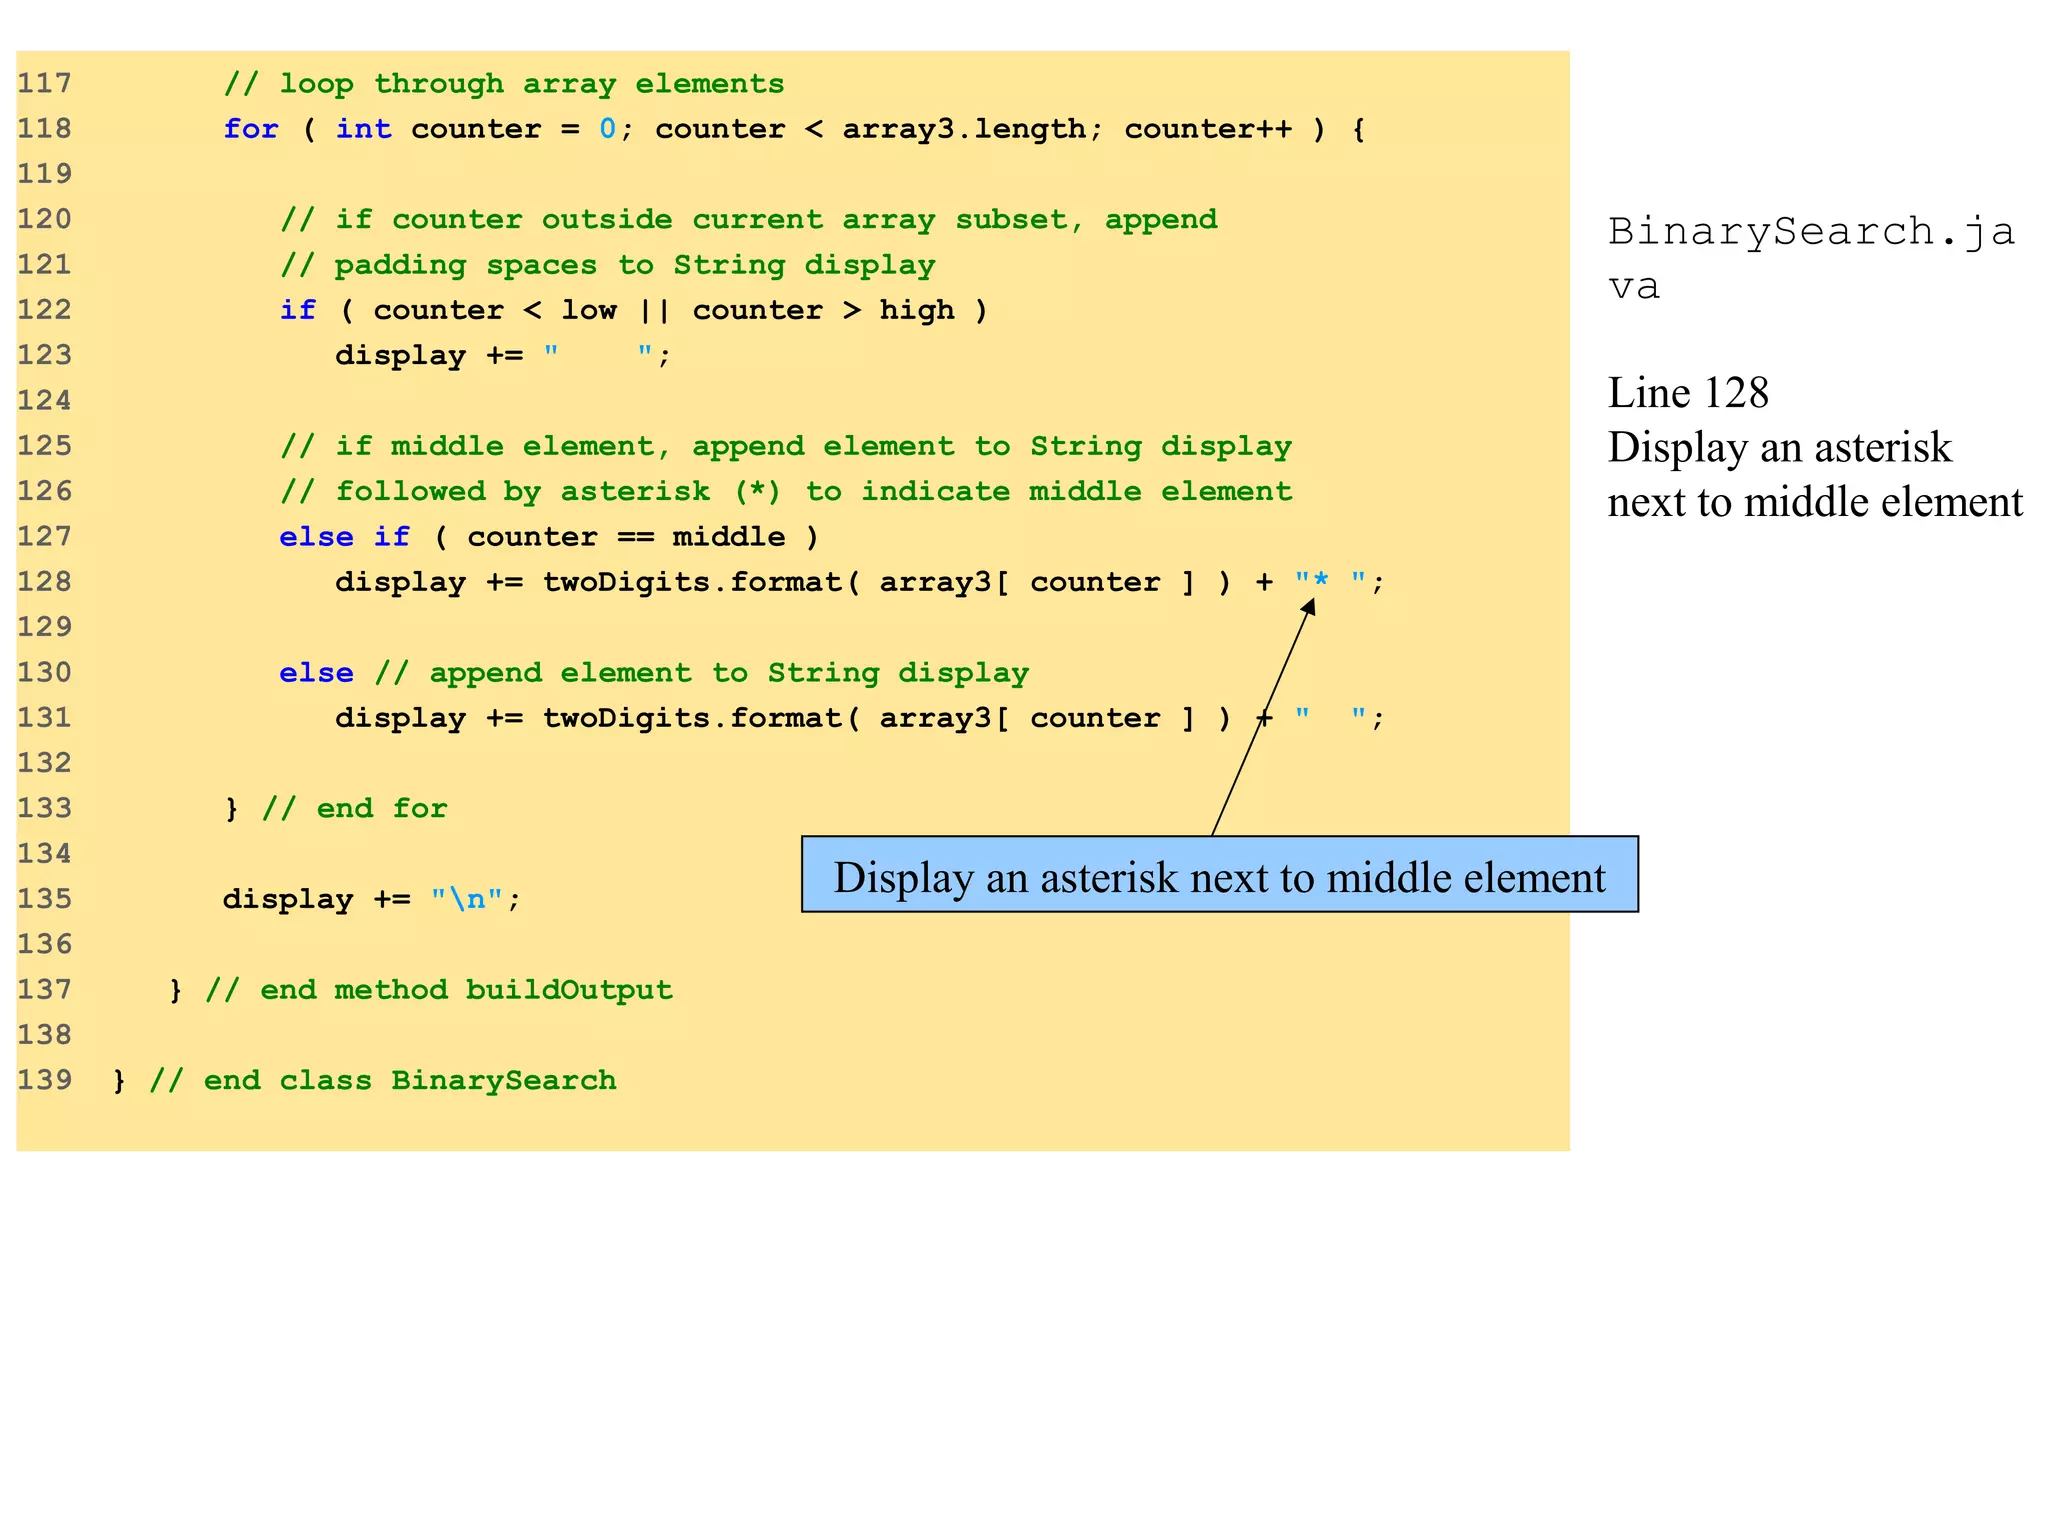Click the 'Line 128' side note label
The width and height of the screenshot is (2048, 1536).
[1688, 393]
